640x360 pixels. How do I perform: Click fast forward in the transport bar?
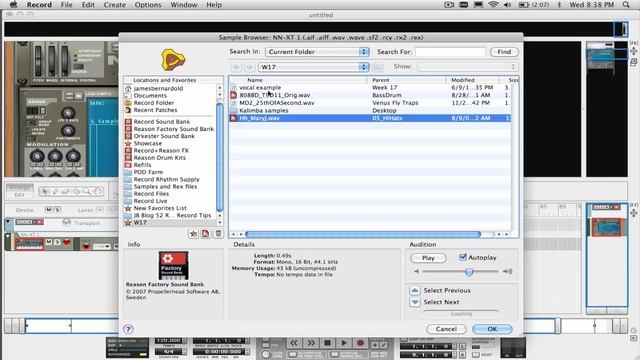click(x=311, y=343)
